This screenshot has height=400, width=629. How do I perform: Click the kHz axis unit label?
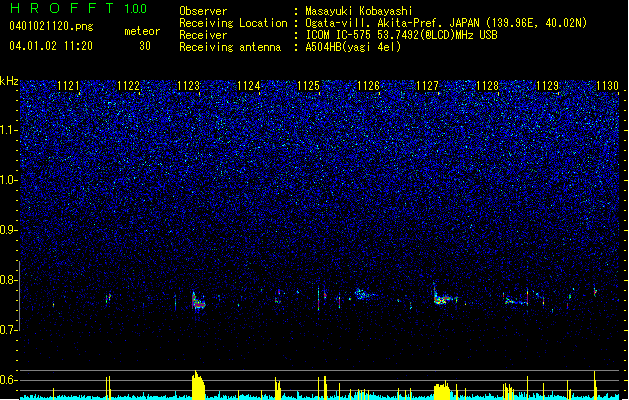pos(9,81)
